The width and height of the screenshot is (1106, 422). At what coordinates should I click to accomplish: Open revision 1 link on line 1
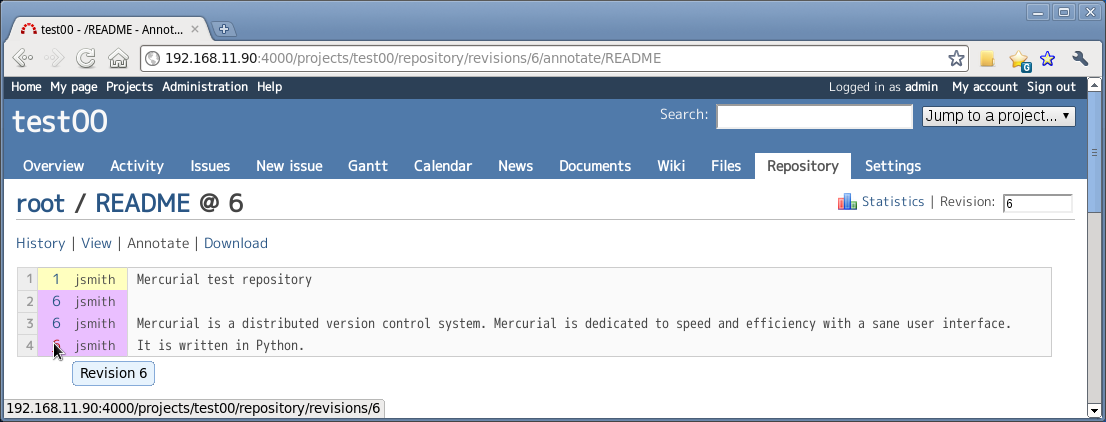point(56,279)
